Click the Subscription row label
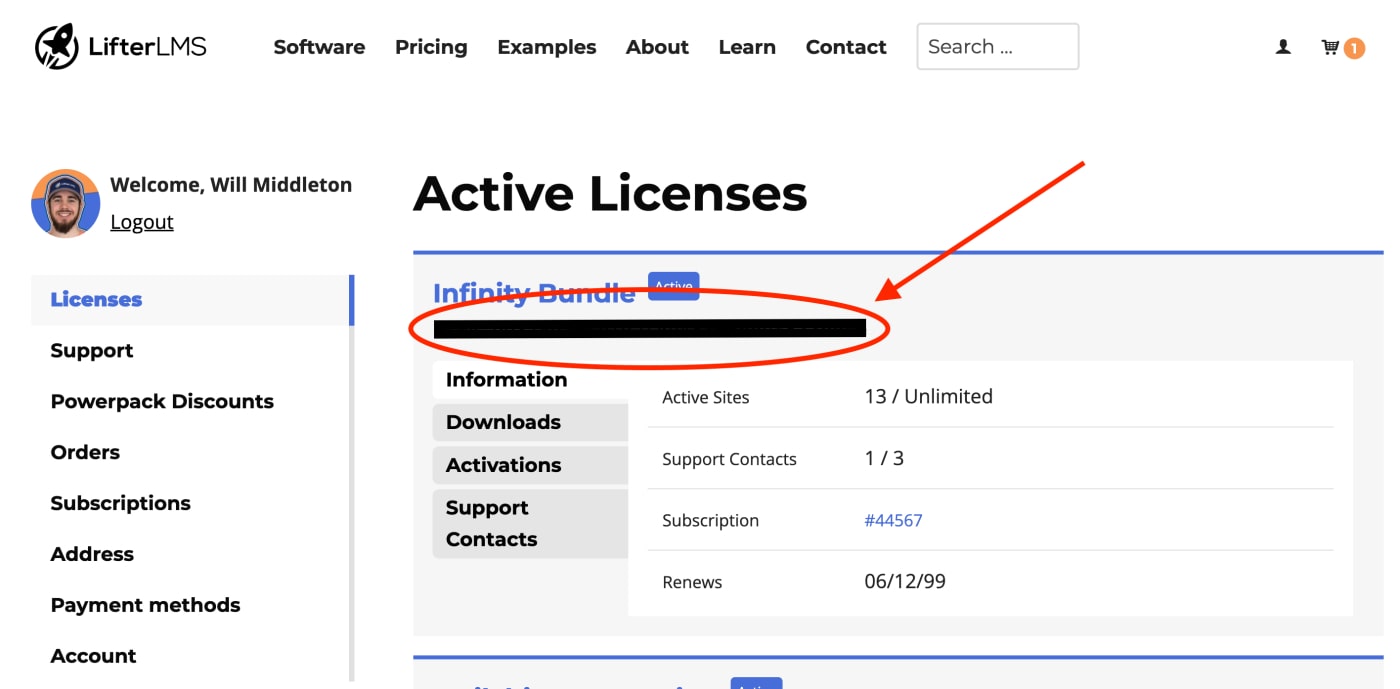 pyautogui.click(x=710, y=520)
